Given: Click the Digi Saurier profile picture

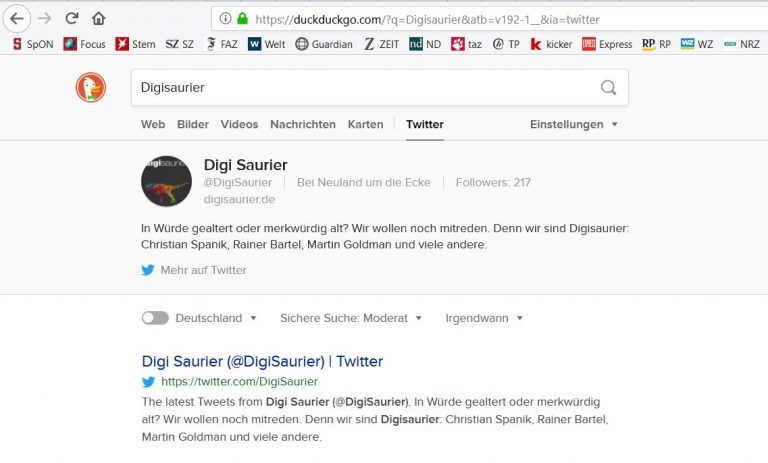Looking at the screenshot, I should (166, 181).
